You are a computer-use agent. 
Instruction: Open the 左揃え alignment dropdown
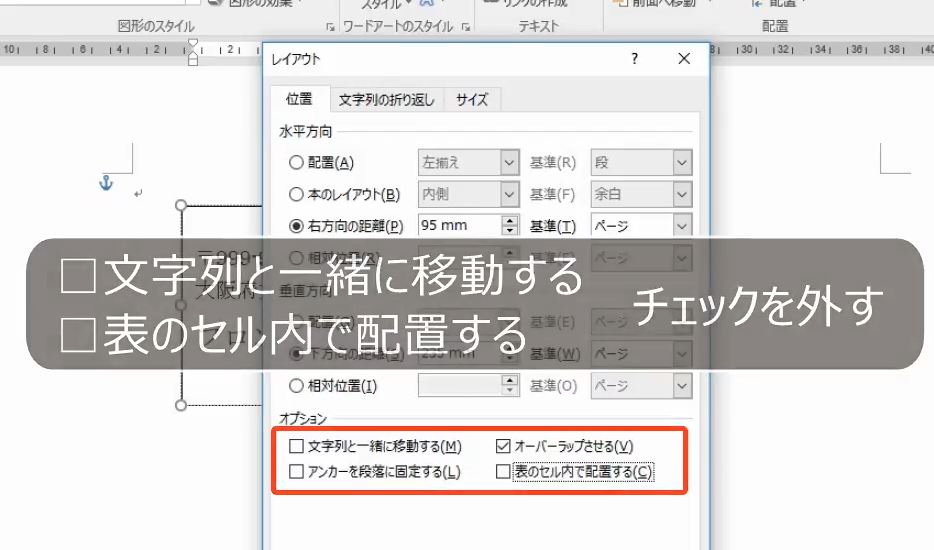pos(510,162)
